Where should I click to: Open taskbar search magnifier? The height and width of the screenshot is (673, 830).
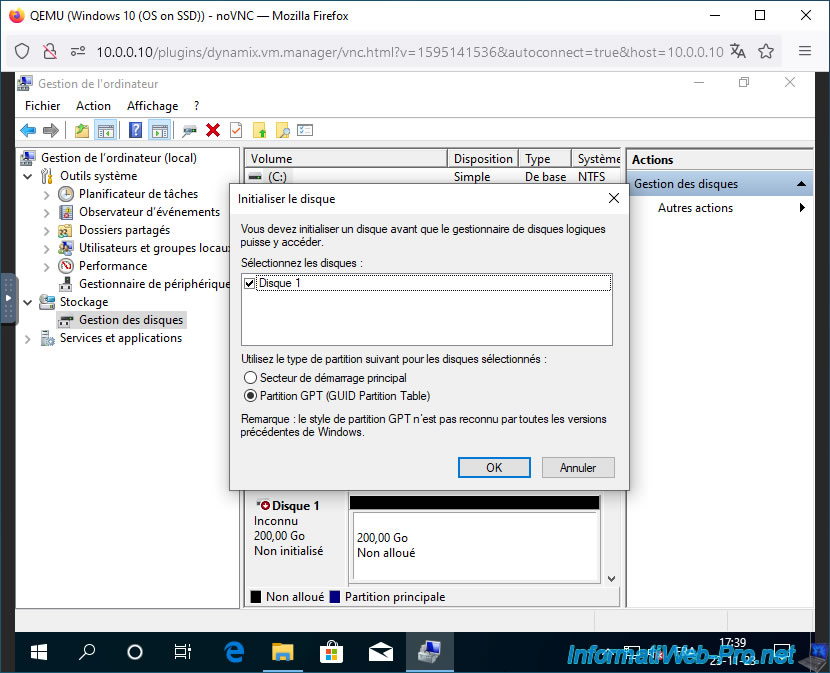(87, 652)
